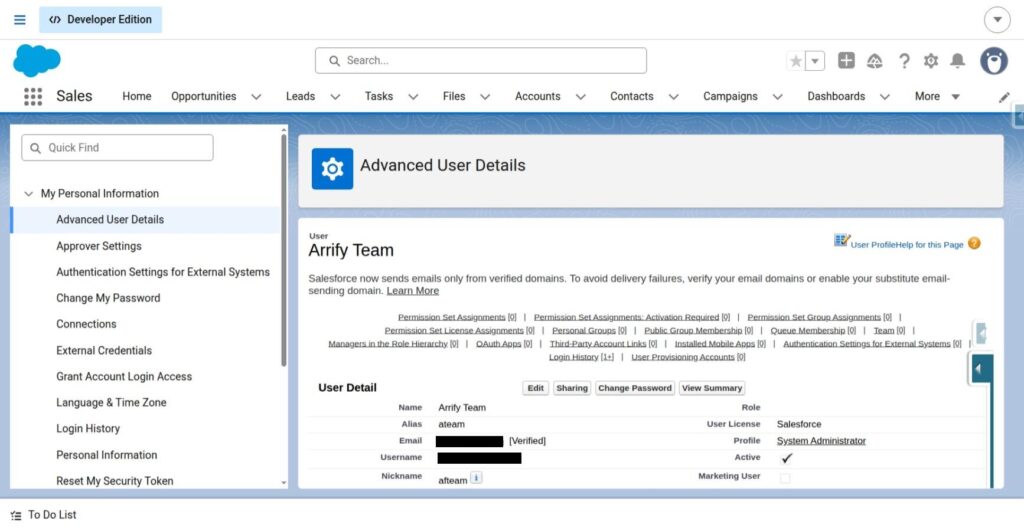Click the View Summary button
This screenshot has width=1024, height=531.
[712, 388]
